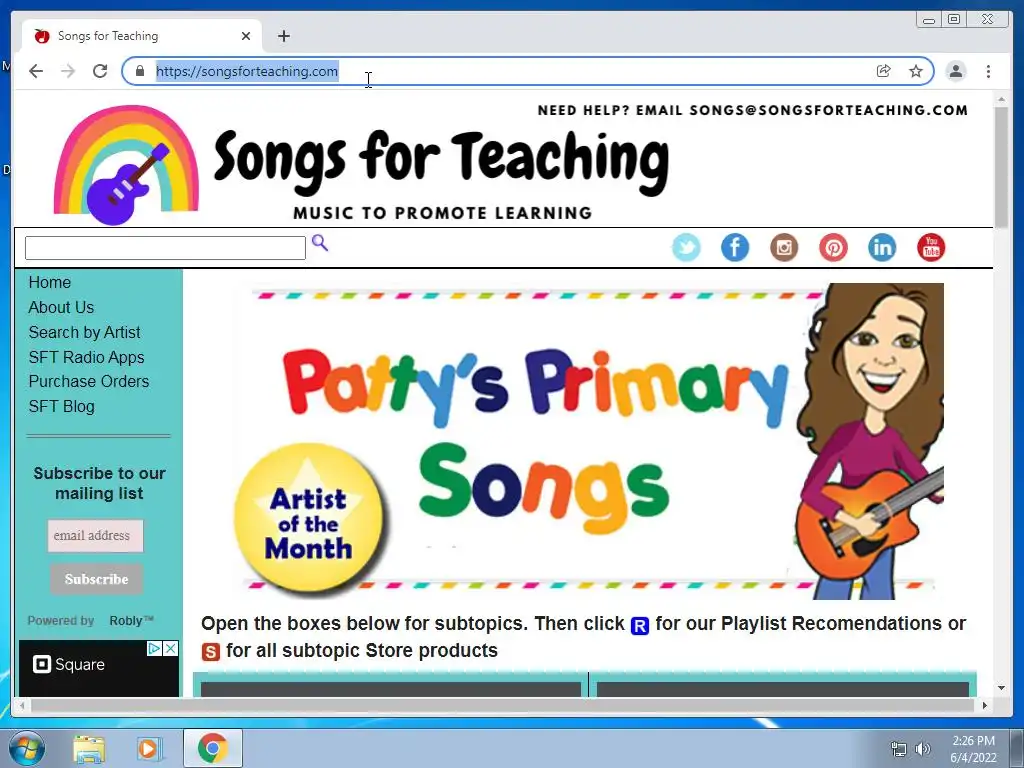Click the Artist of the Month badge
This screenshot has height=768, width=1024.
pos(309,518)
